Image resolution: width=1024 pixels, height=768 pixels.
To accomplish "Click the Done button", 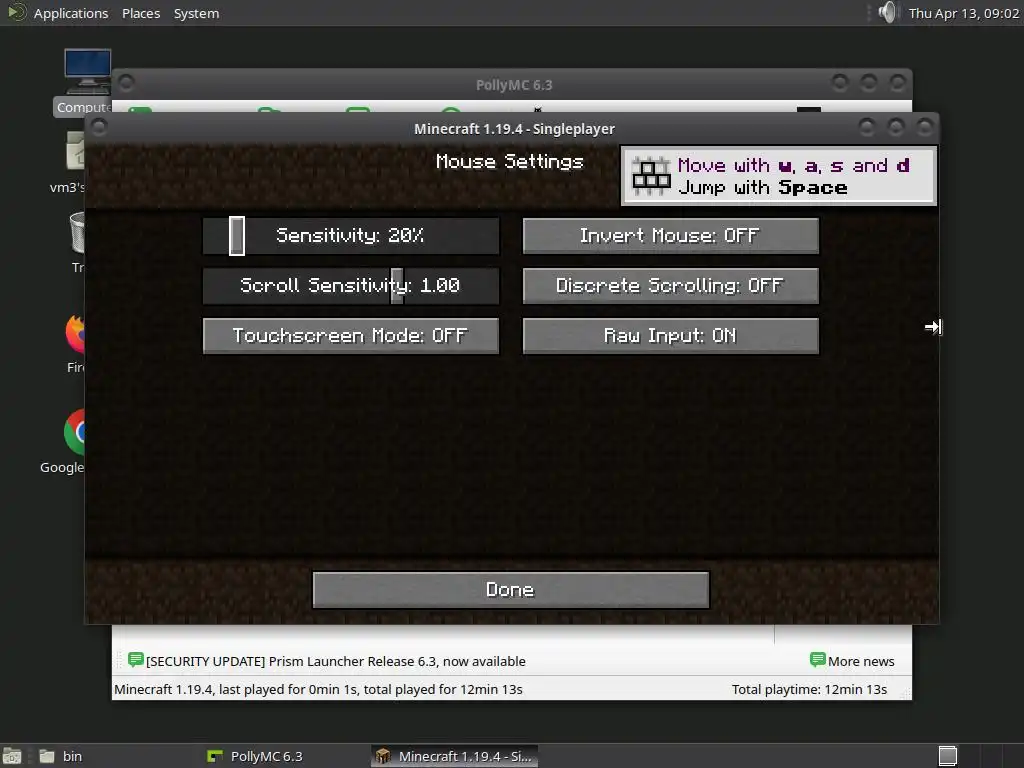I will 511,590.
